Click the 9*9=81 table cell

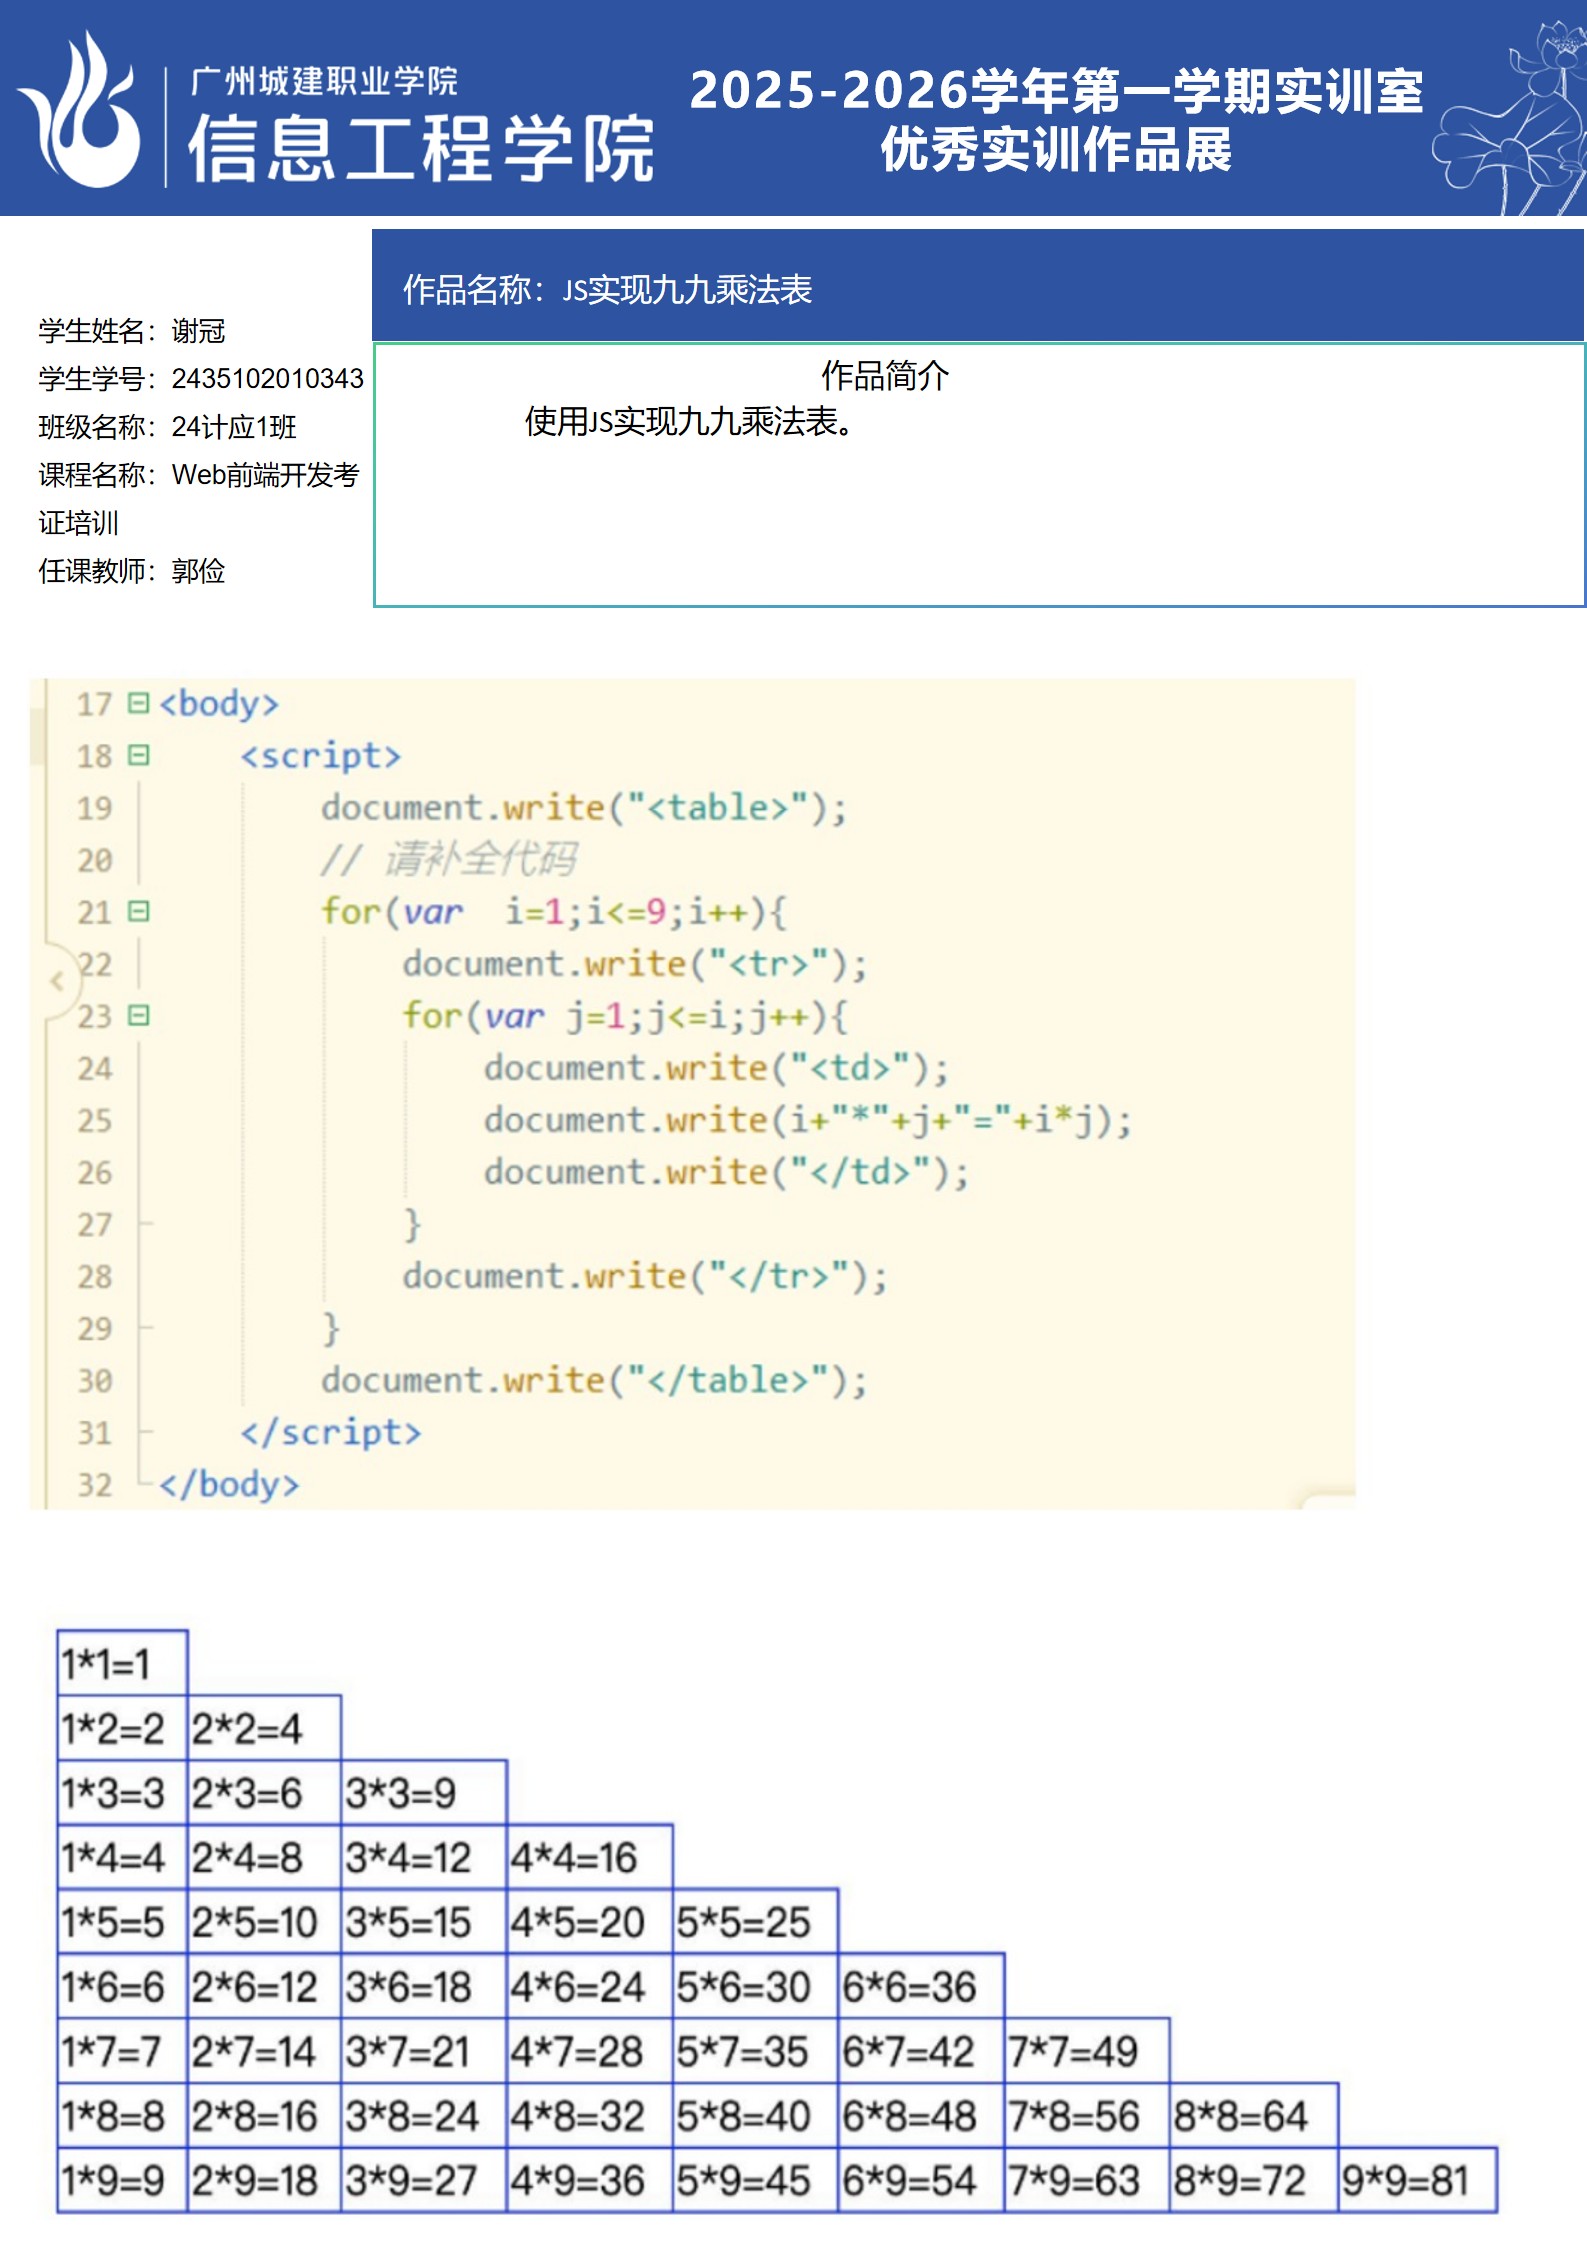pyautogui.click(x=1415, y=2180)
